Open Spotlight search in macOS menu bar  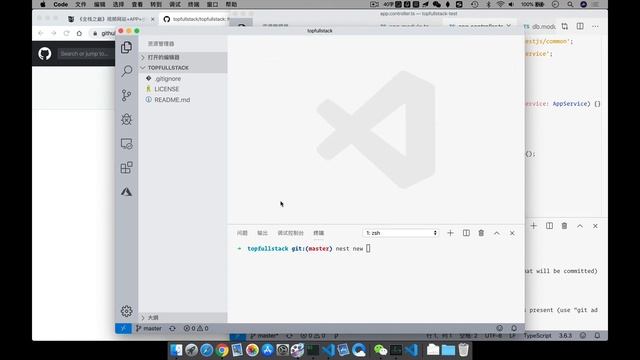pyautogui.click(x=570, y=4)
